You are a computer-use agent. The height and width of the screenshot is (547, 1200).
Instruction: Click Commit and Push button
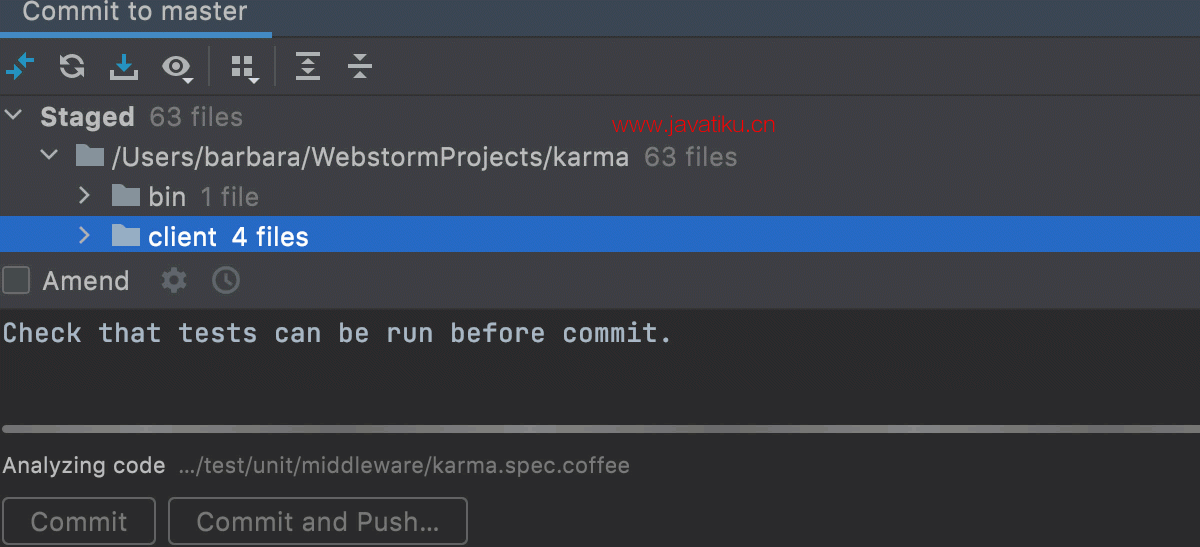point(318,521)
